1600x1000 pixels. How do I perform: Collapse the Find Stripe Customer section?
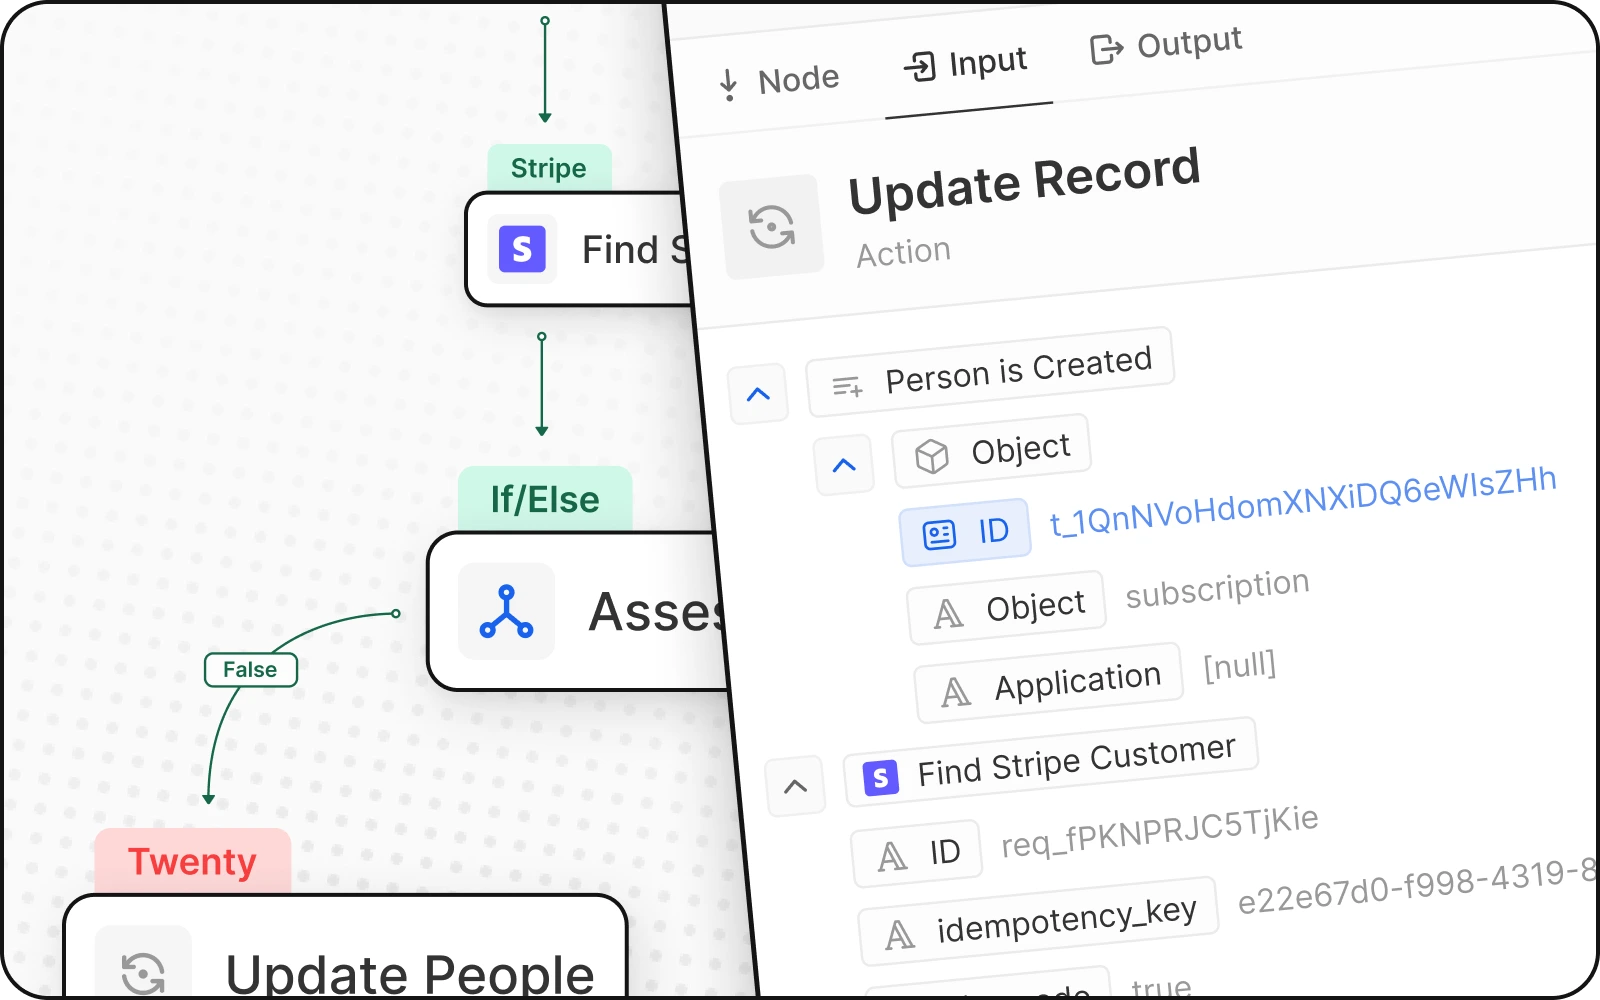(x=795, y=787)
